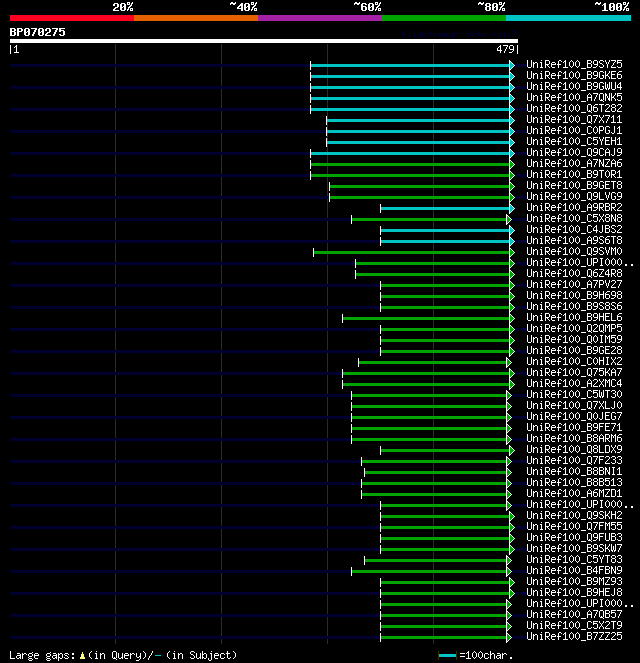Click the white query sequence bar
This screenshot has width=640, height=663.
(x=264, y=41)
